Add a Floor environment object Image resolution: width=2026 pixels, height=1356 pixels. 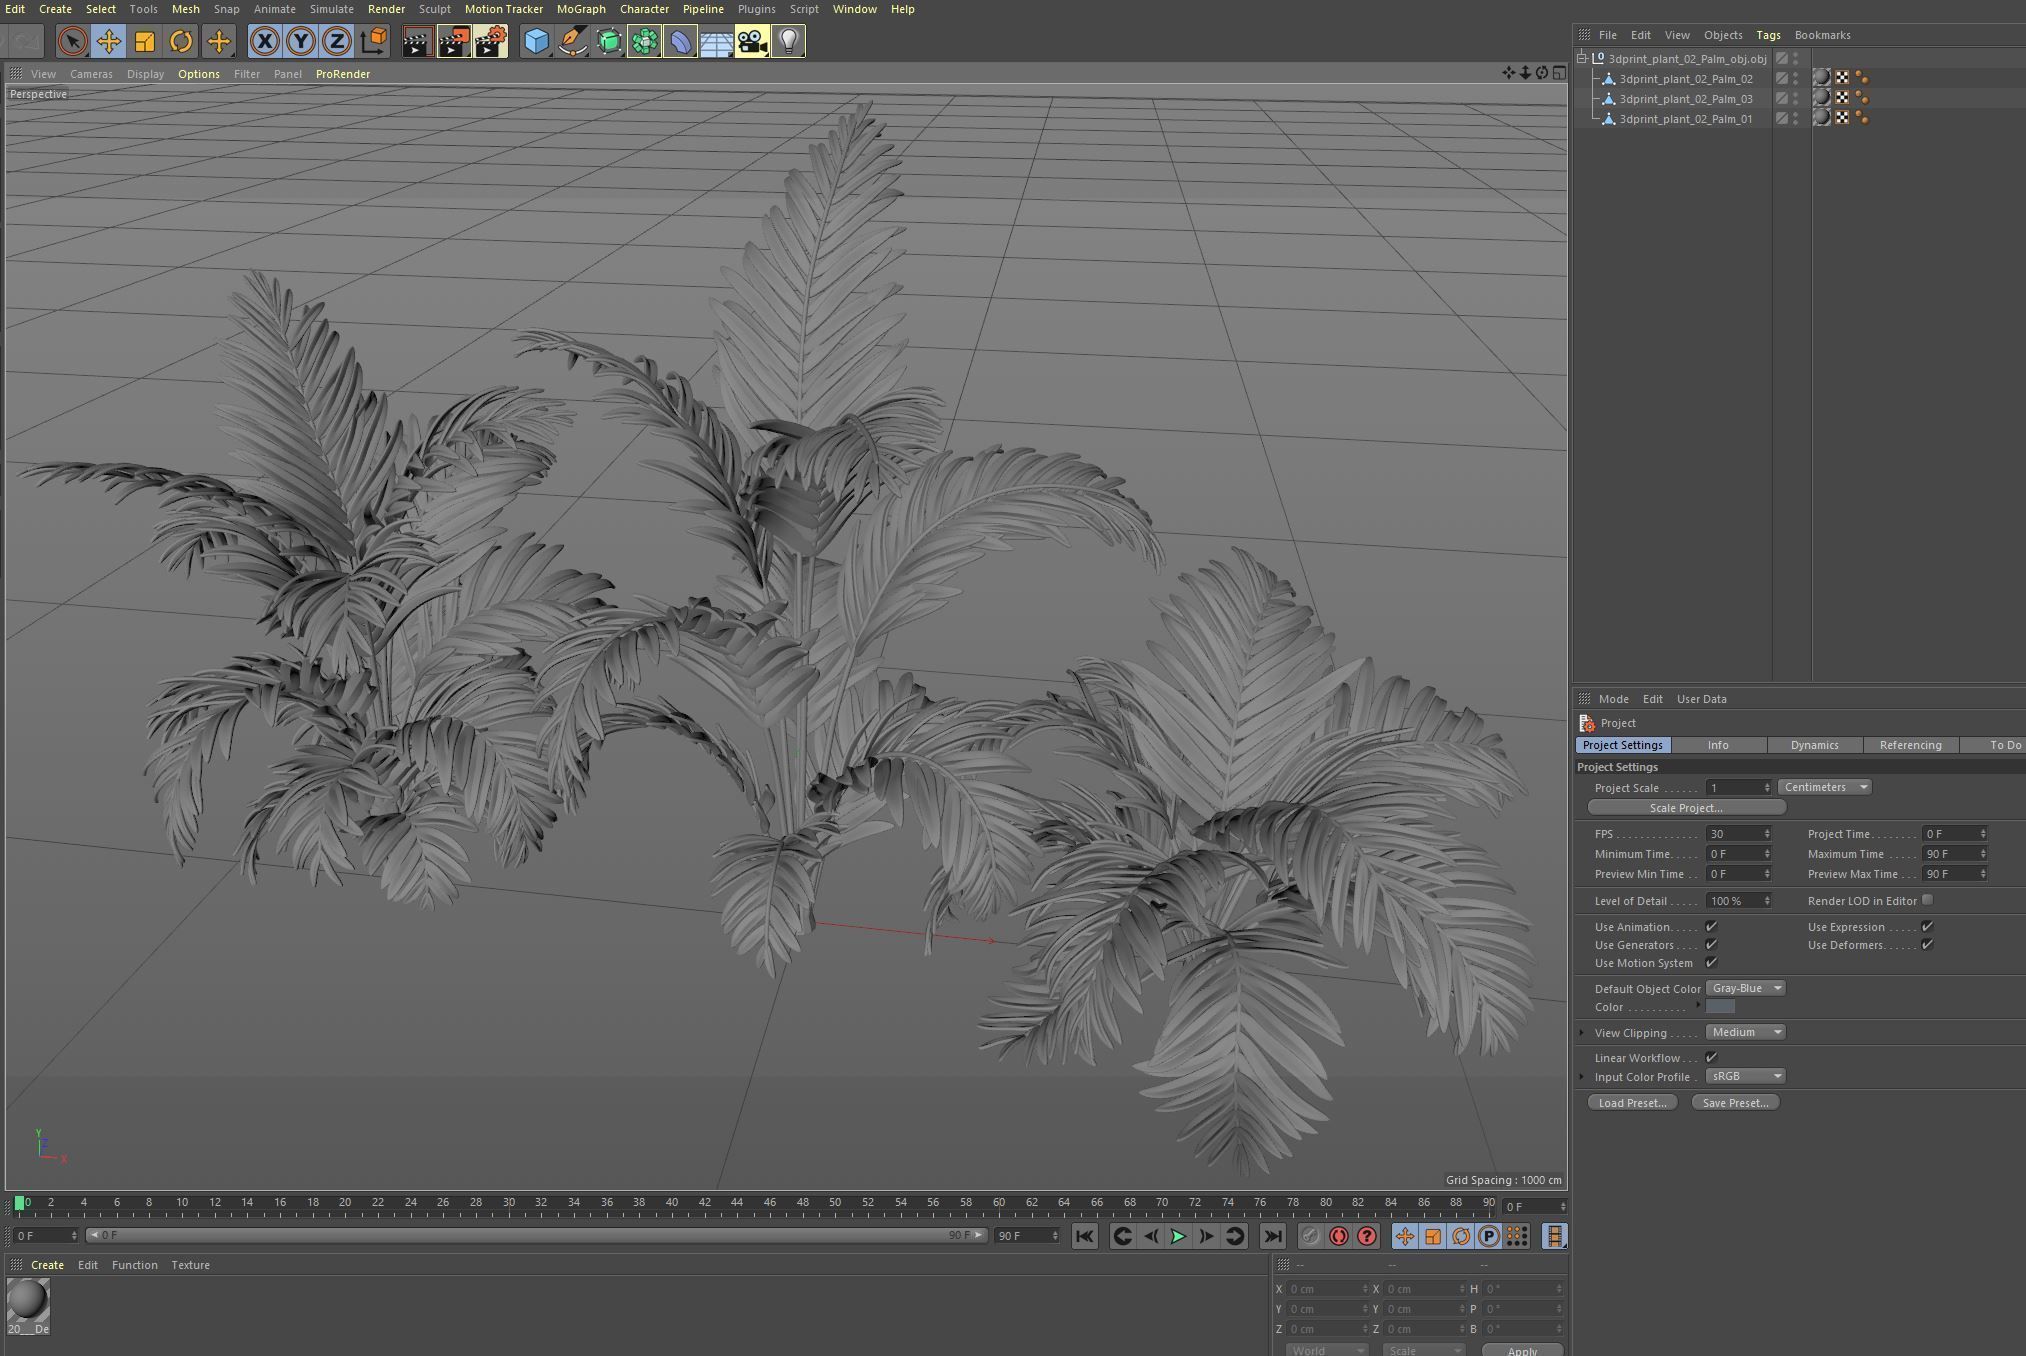click(x=716, y=41)
